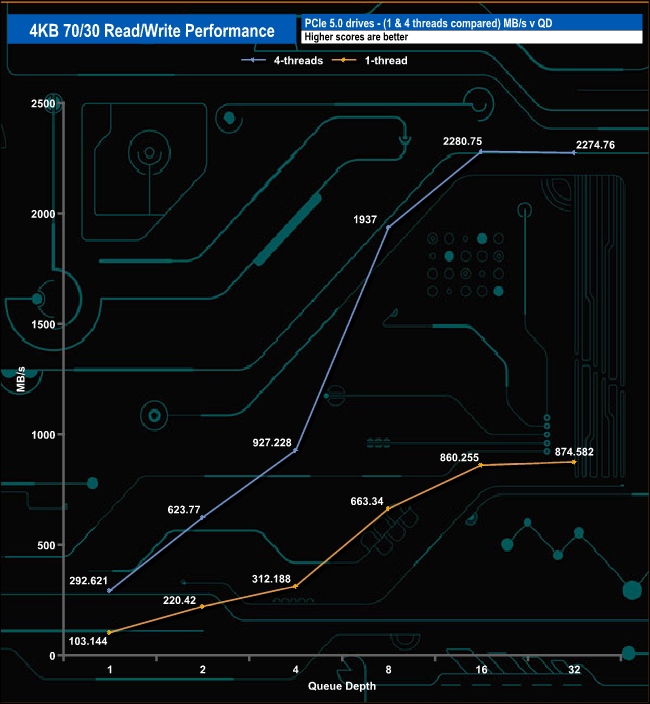Click the PCIe 5.0 drives subtitle bar
Image resolution: width=650 pixels, height=704 pixels.
point(471,23)
